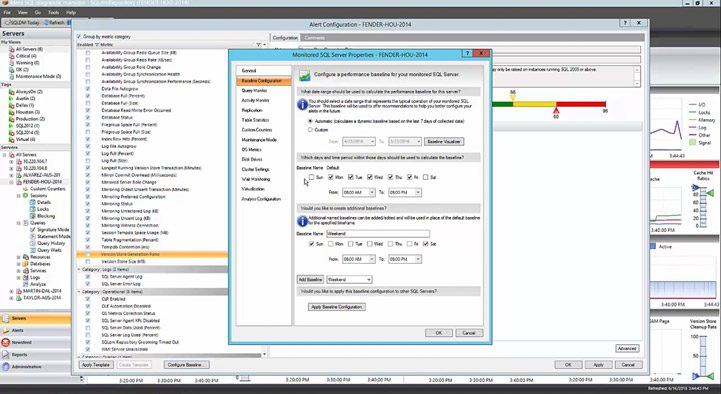Click the Sessions node icon
The width and height of the screenshot is (721, 394).
coord(26,195)
